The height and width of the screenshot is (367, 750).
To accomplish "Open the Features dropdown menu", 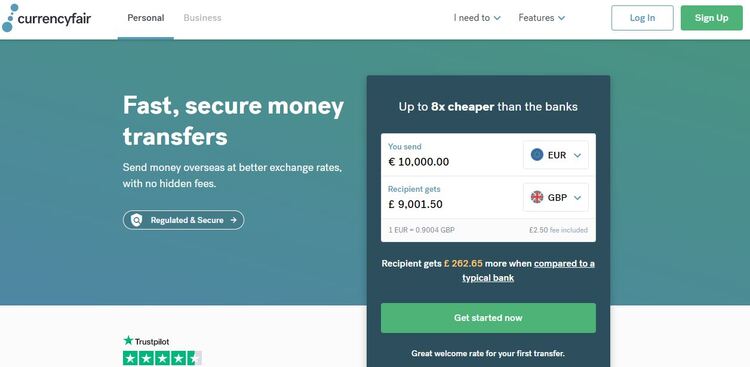I will pyautogui.click(x=541, y=18).
